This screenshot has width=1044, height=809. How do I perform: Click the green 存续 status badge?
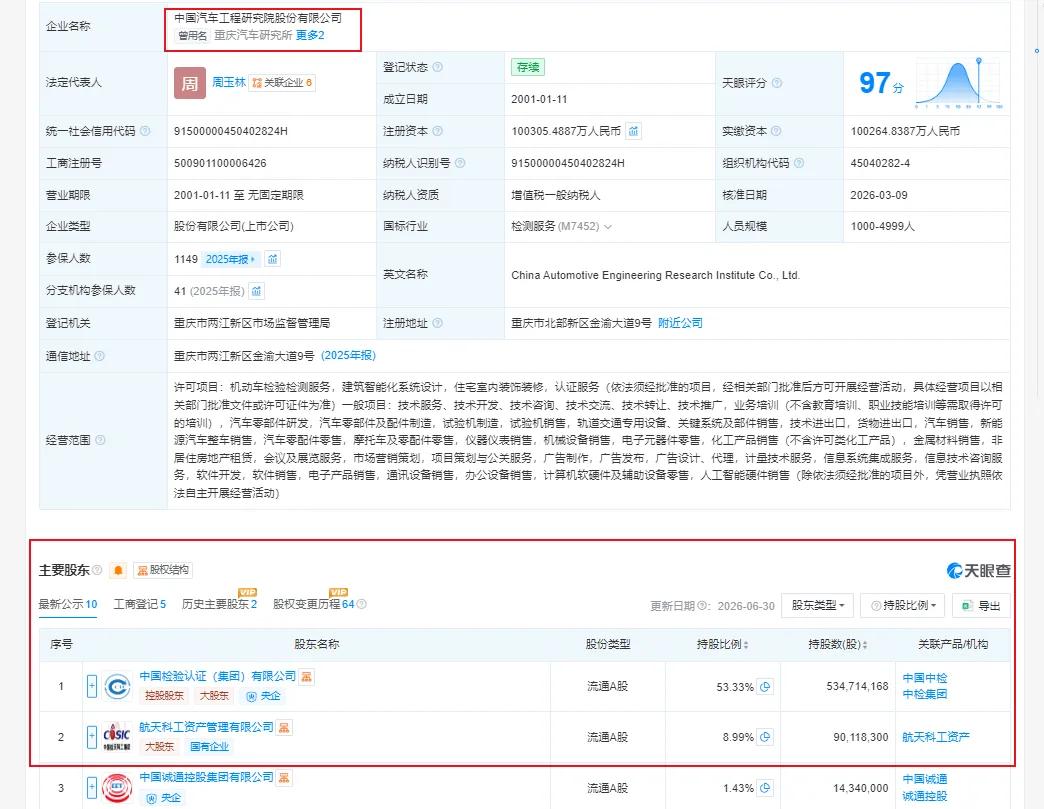pyautogui.click(x=528, y=67)
